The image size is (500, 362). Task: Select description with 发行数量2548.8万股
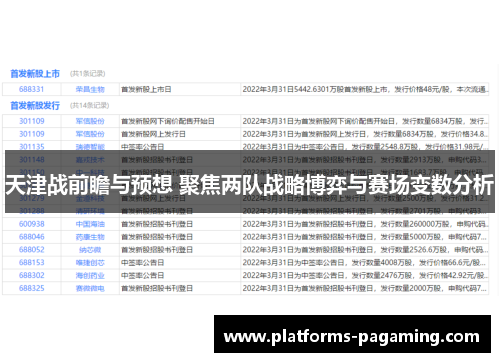[x=366, y=147]
